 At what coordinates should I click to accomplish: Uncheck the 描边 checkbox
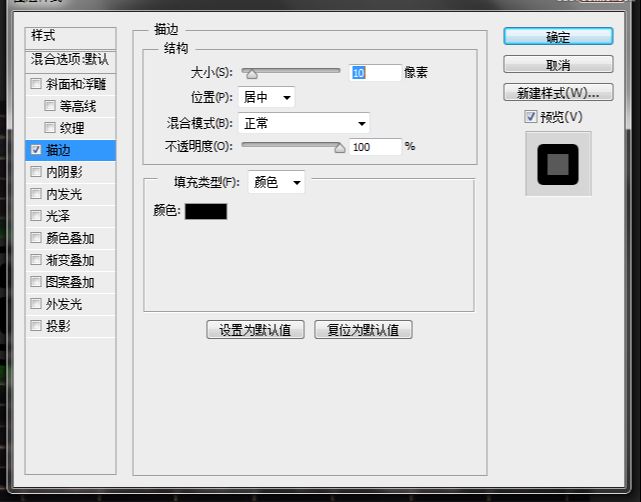coord(36,150)
